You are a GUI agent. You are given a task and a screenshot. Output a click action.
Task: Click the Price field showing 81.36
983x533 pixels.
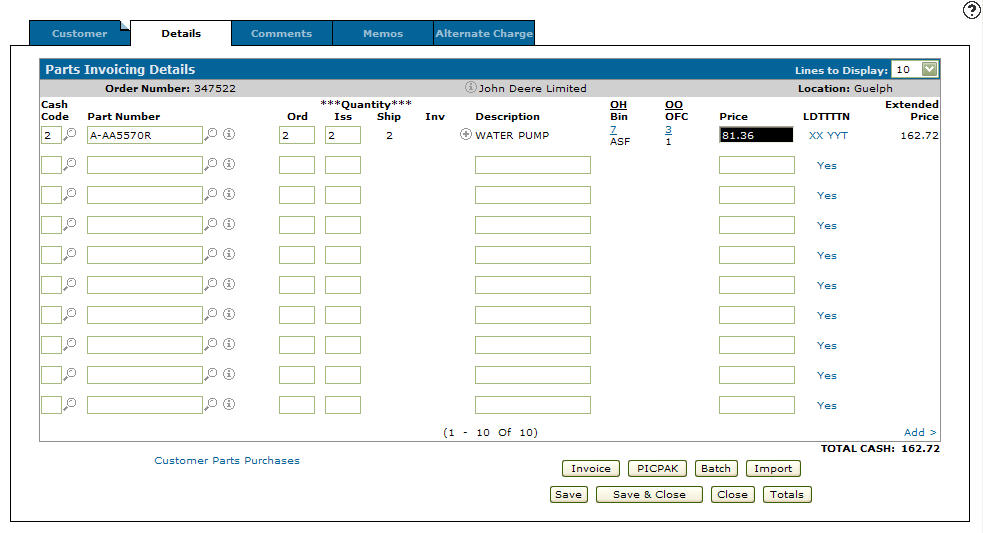(756, 135)
